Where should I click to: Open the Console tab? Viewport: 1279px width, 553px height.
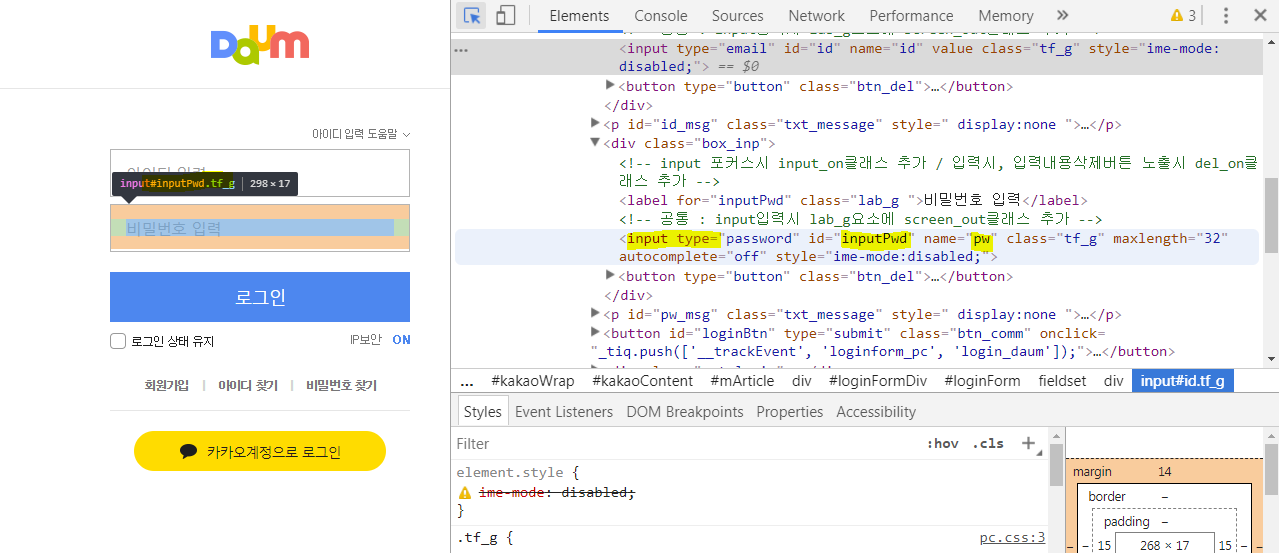[661, 15]
